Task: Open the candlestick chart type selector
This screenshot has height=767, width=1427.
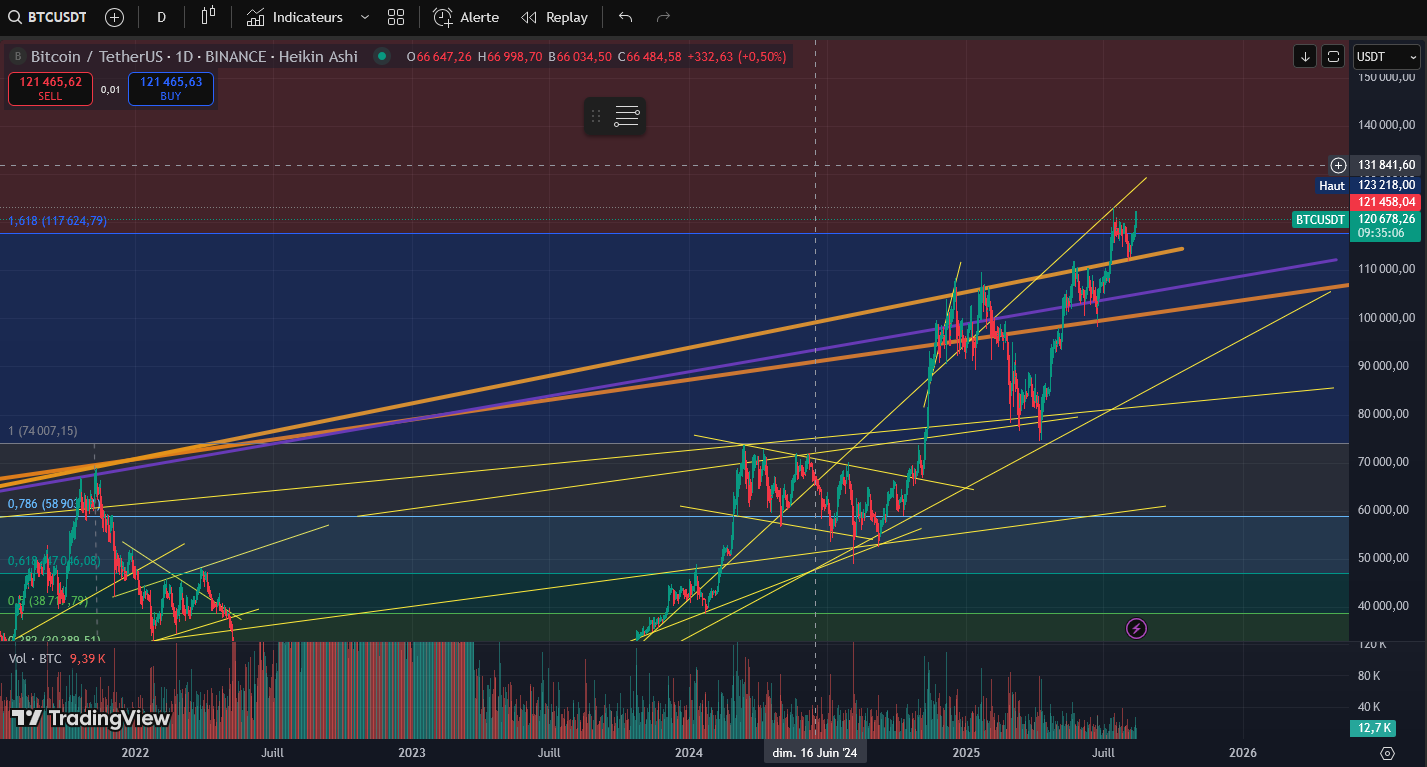Action: [x=208, y=17]
